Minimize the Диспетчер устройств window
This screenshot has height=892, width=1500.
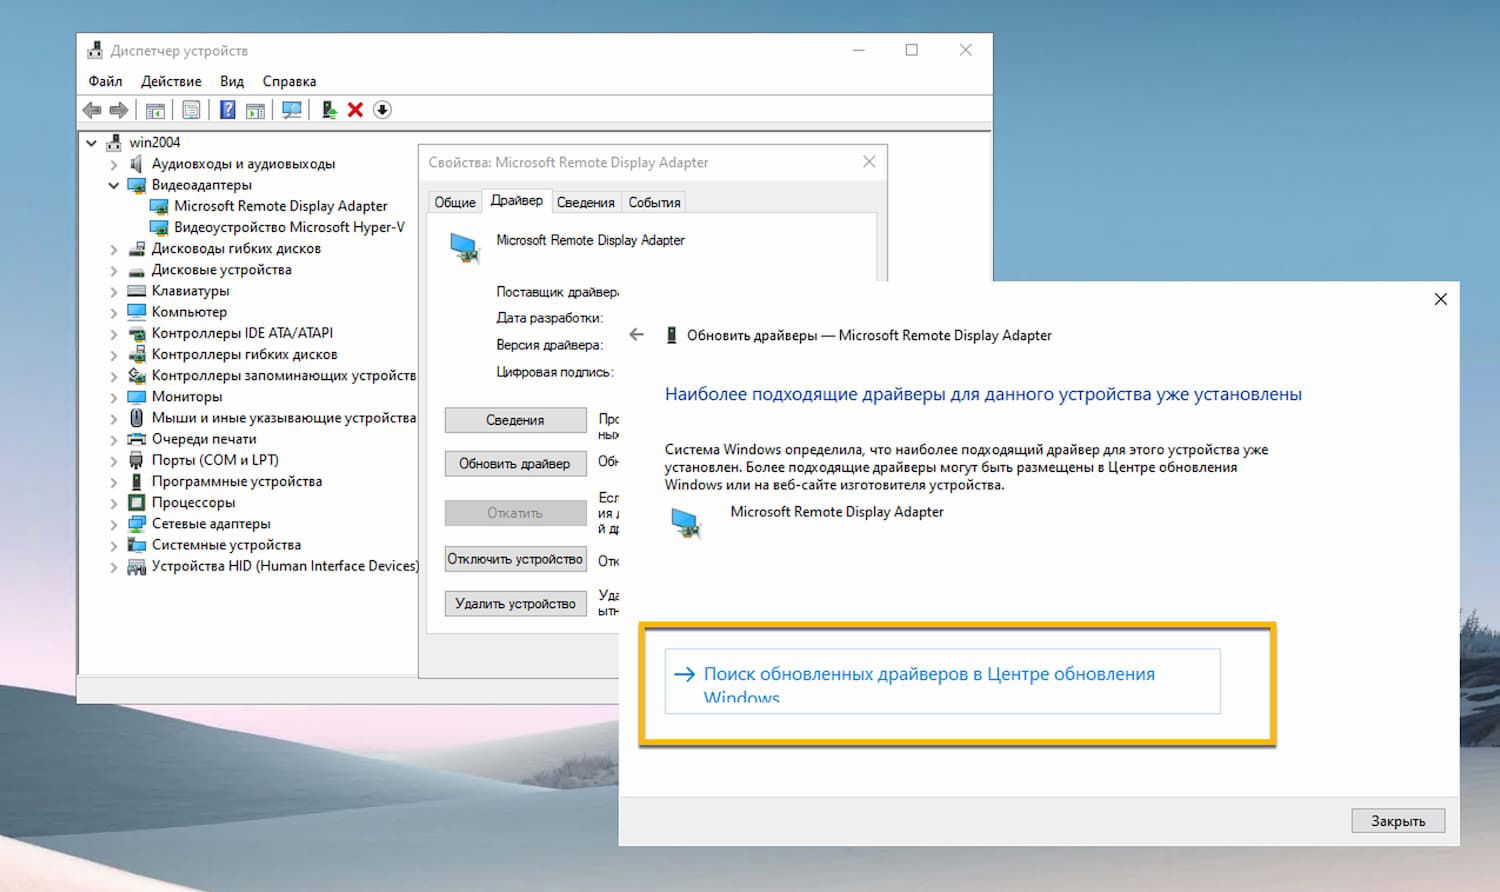pos(858,50)
